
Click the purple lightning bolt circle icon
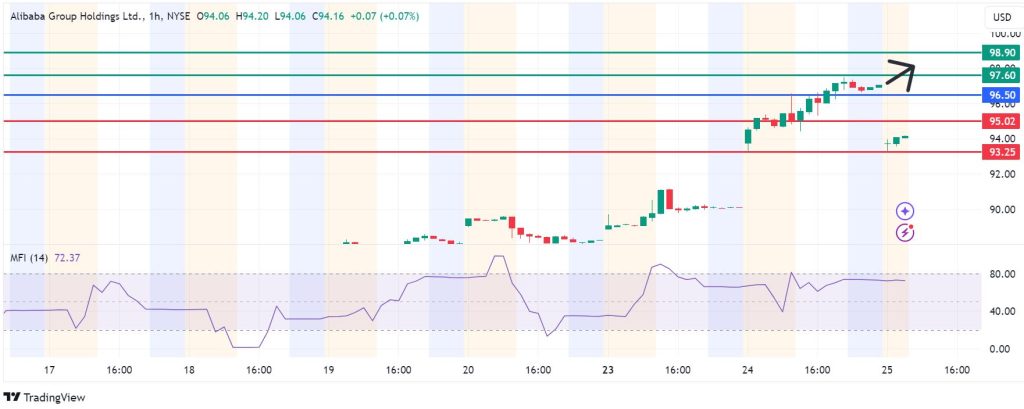[905, 231]
